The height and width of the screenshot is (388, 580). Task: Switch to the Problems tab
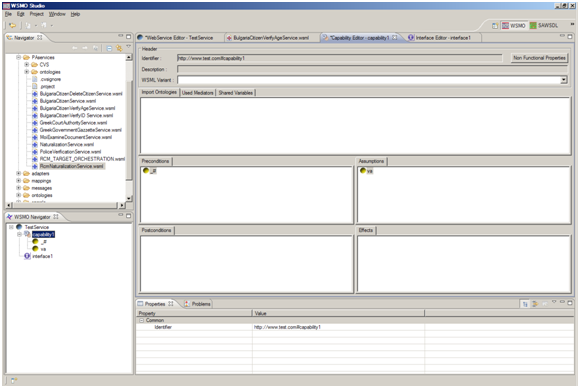198,304
